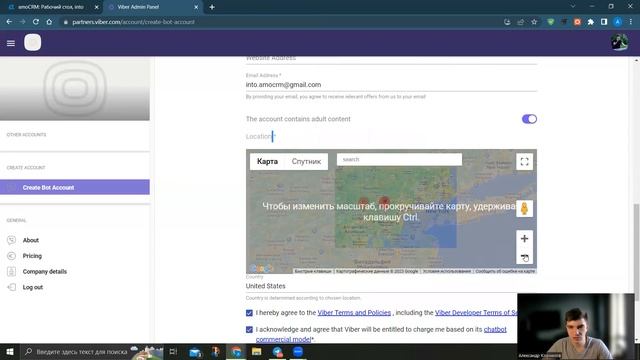Zoom out on the map

pos(524,256)
